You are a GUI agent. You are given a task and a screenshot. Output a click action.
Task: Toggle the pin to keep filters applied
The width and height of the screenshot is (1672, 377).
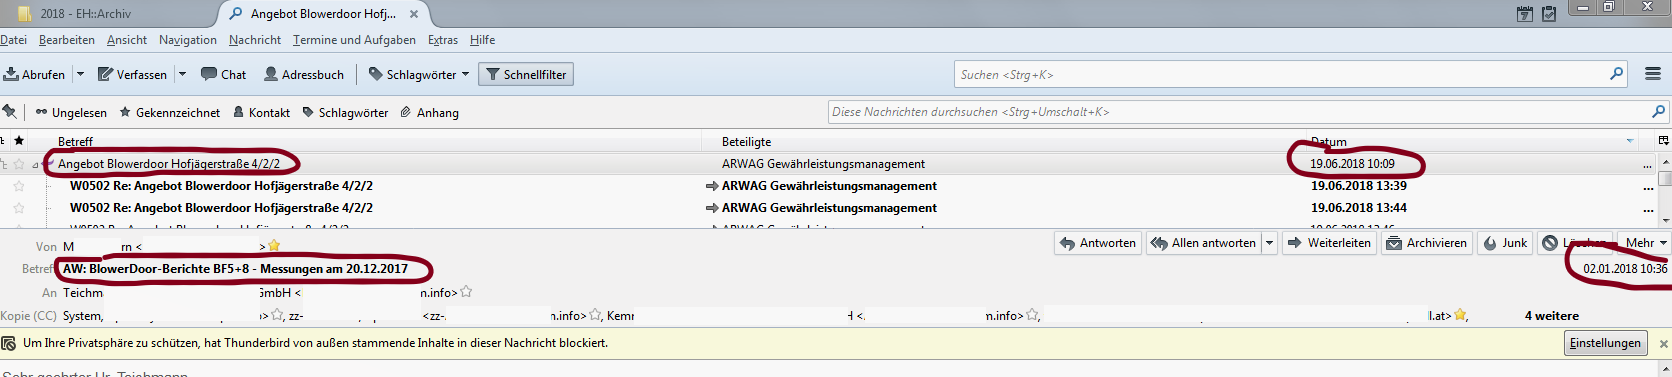[x=9, y=112]
